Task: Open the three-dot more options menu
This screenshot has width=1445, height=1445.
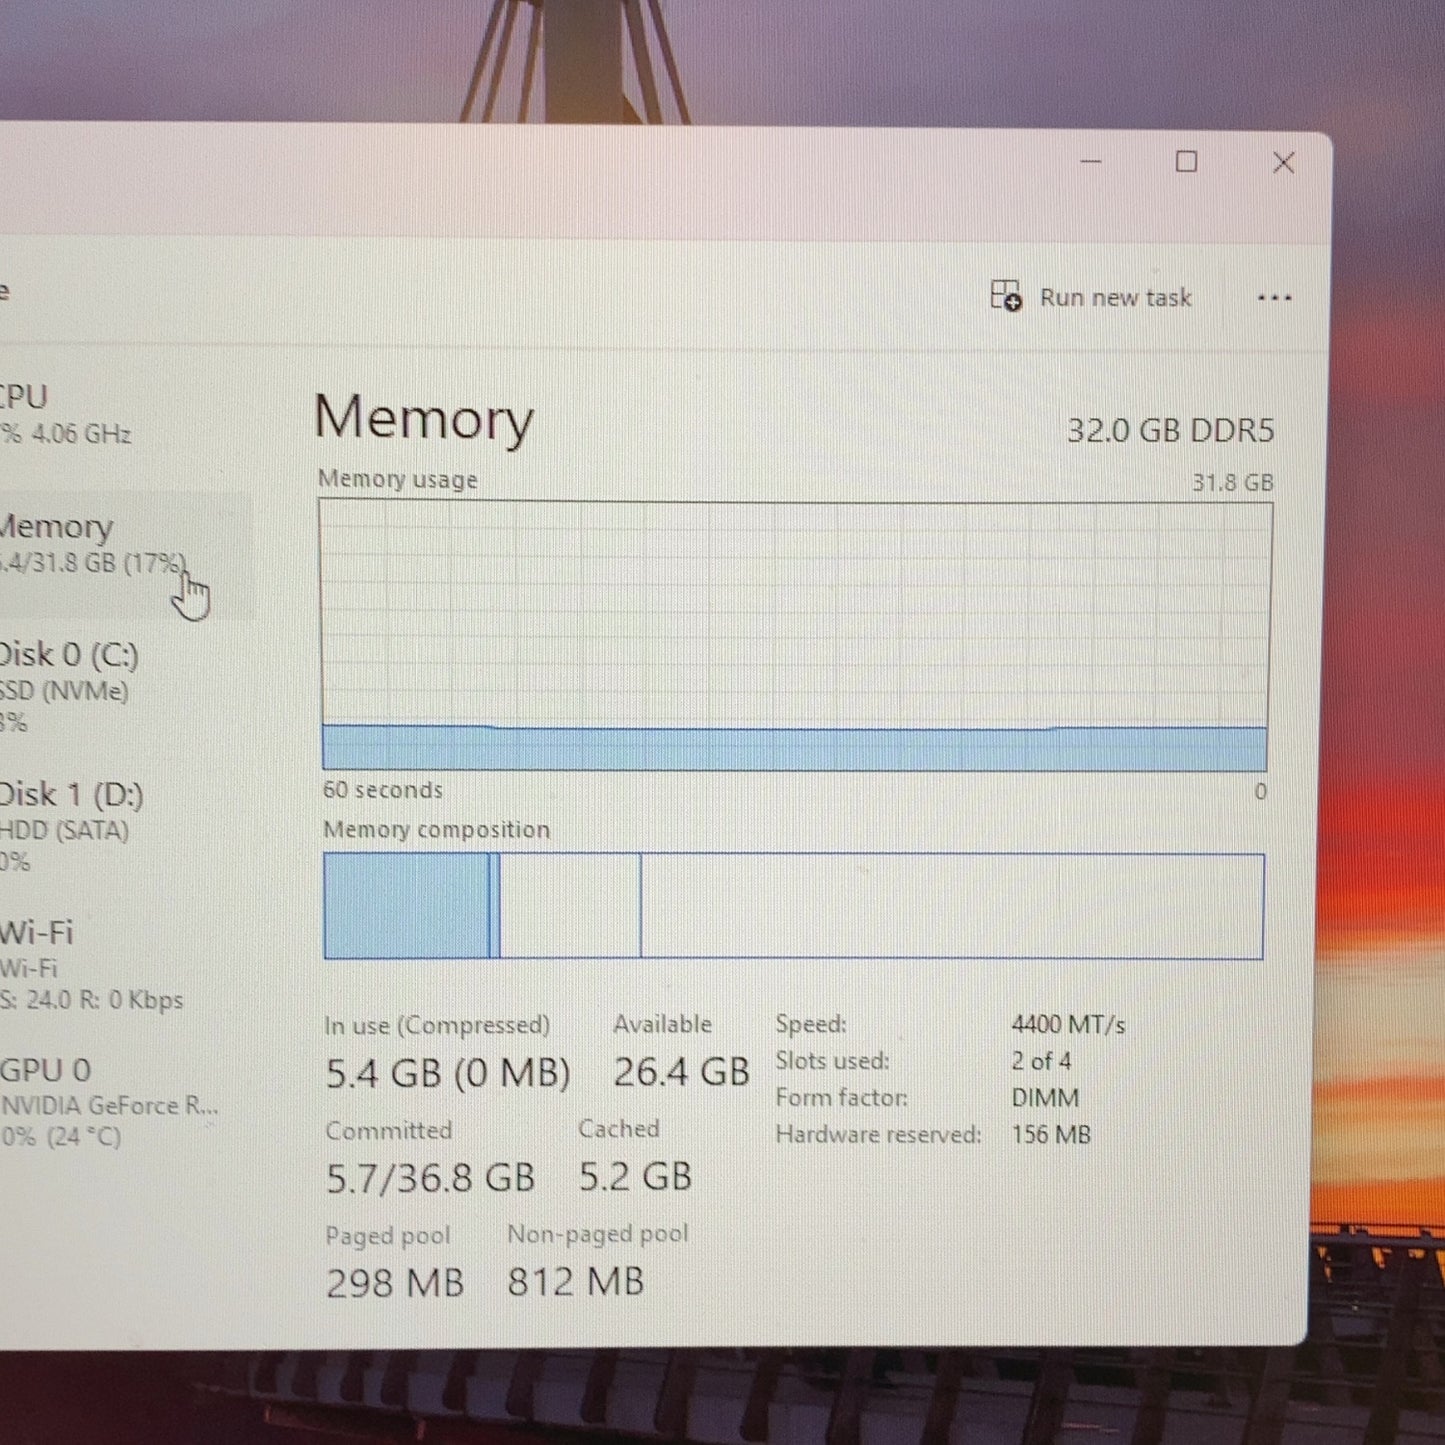Action: tap(1274, 298)
